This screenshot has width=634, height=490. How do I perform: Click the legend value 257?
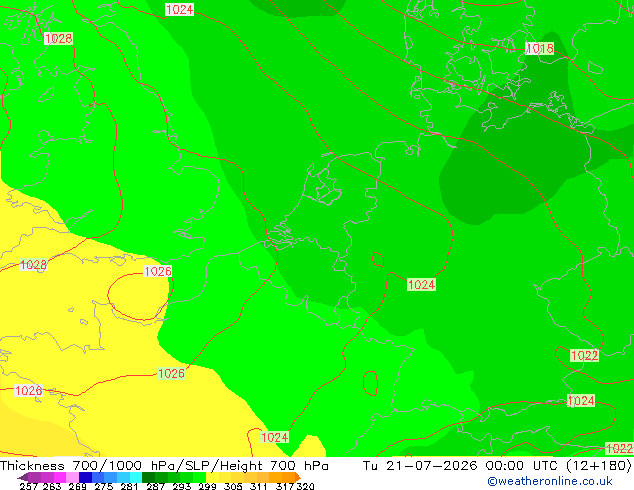(x=29, y=486)
